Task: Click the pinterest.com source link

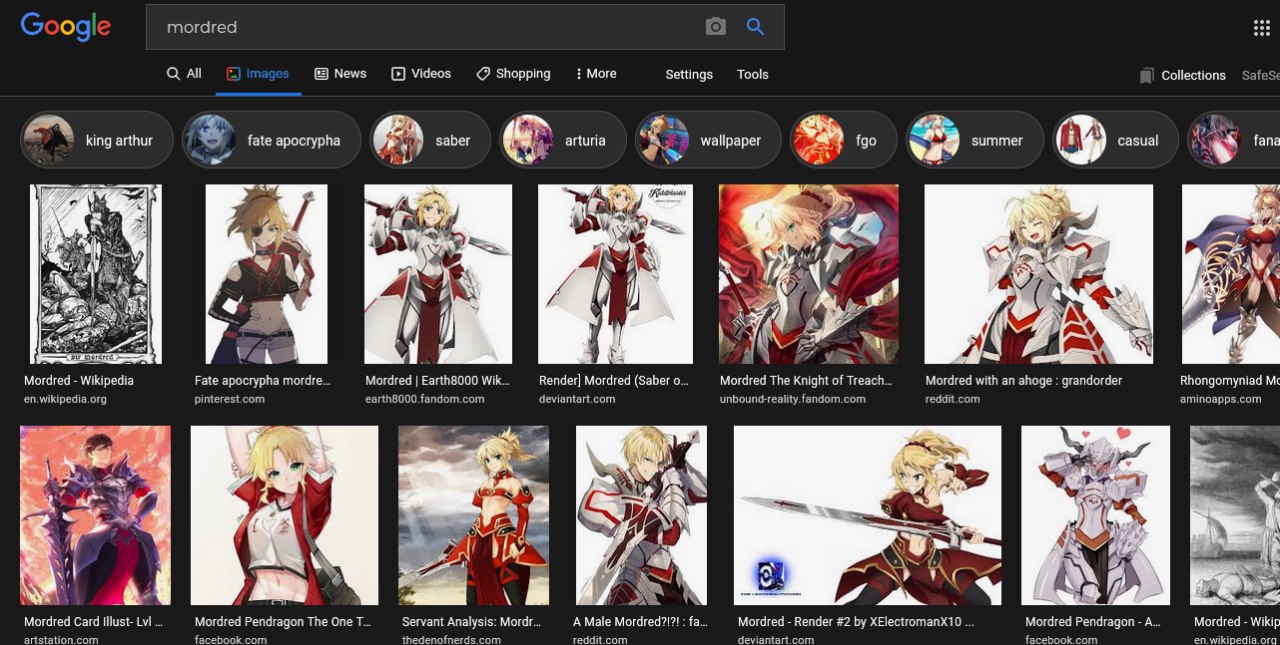Action: coord(229,399)
